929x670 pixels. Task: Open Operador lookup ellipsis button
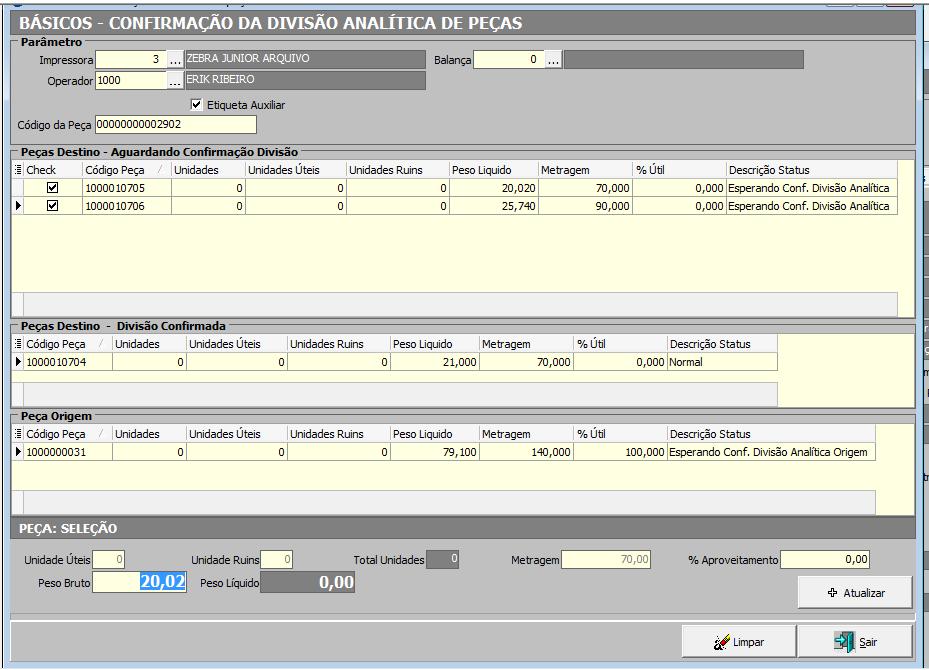pyautogui.click(x=175, y=81)
